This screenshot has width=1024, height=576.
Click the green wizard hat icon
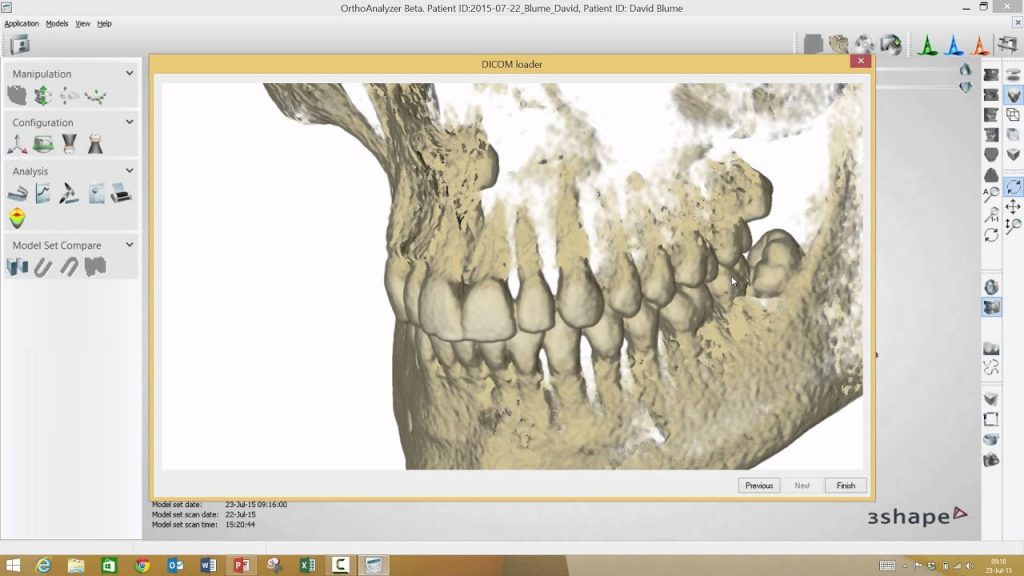[927, 45]
